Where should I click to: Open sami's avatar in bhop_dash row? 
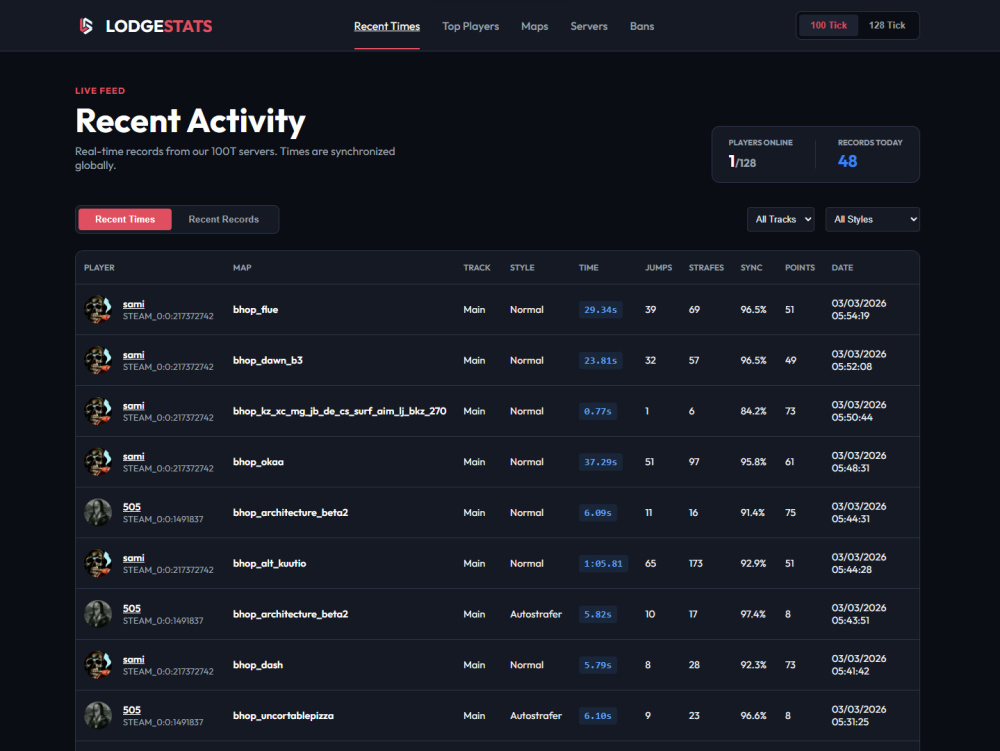(x=98, y=665)
